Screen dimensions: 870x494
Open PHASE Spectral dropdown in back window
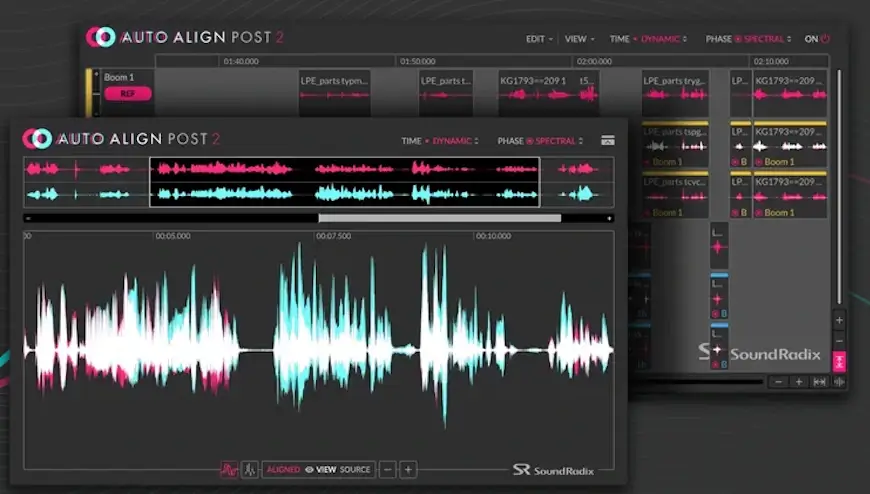767,39
